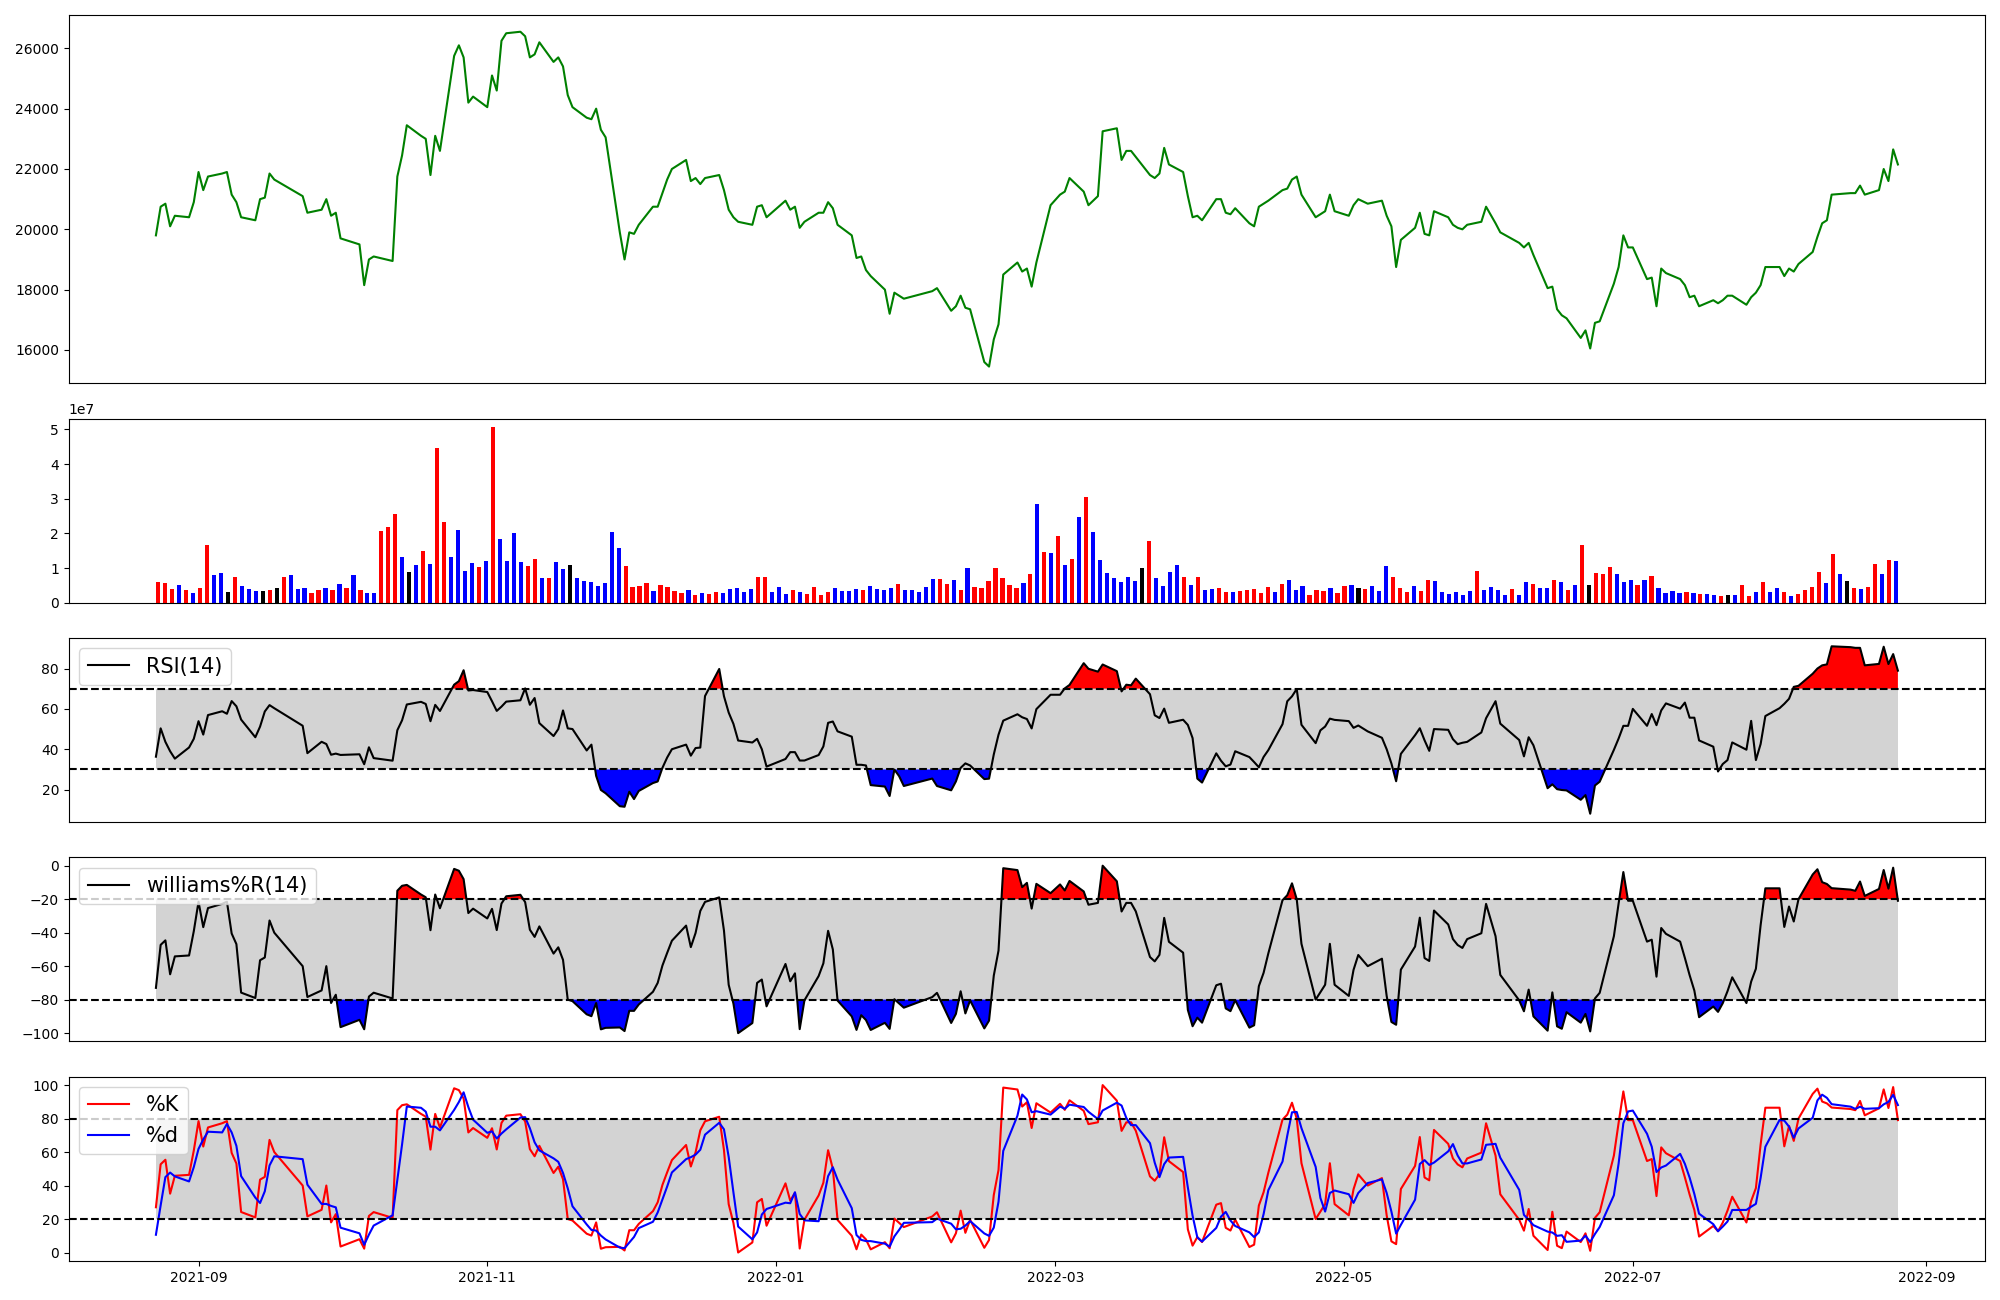2000x1300 pixels.
Task: Click the -100 tick on williams%R axis
Action: pyautogui.click(x=40, y=1034)
